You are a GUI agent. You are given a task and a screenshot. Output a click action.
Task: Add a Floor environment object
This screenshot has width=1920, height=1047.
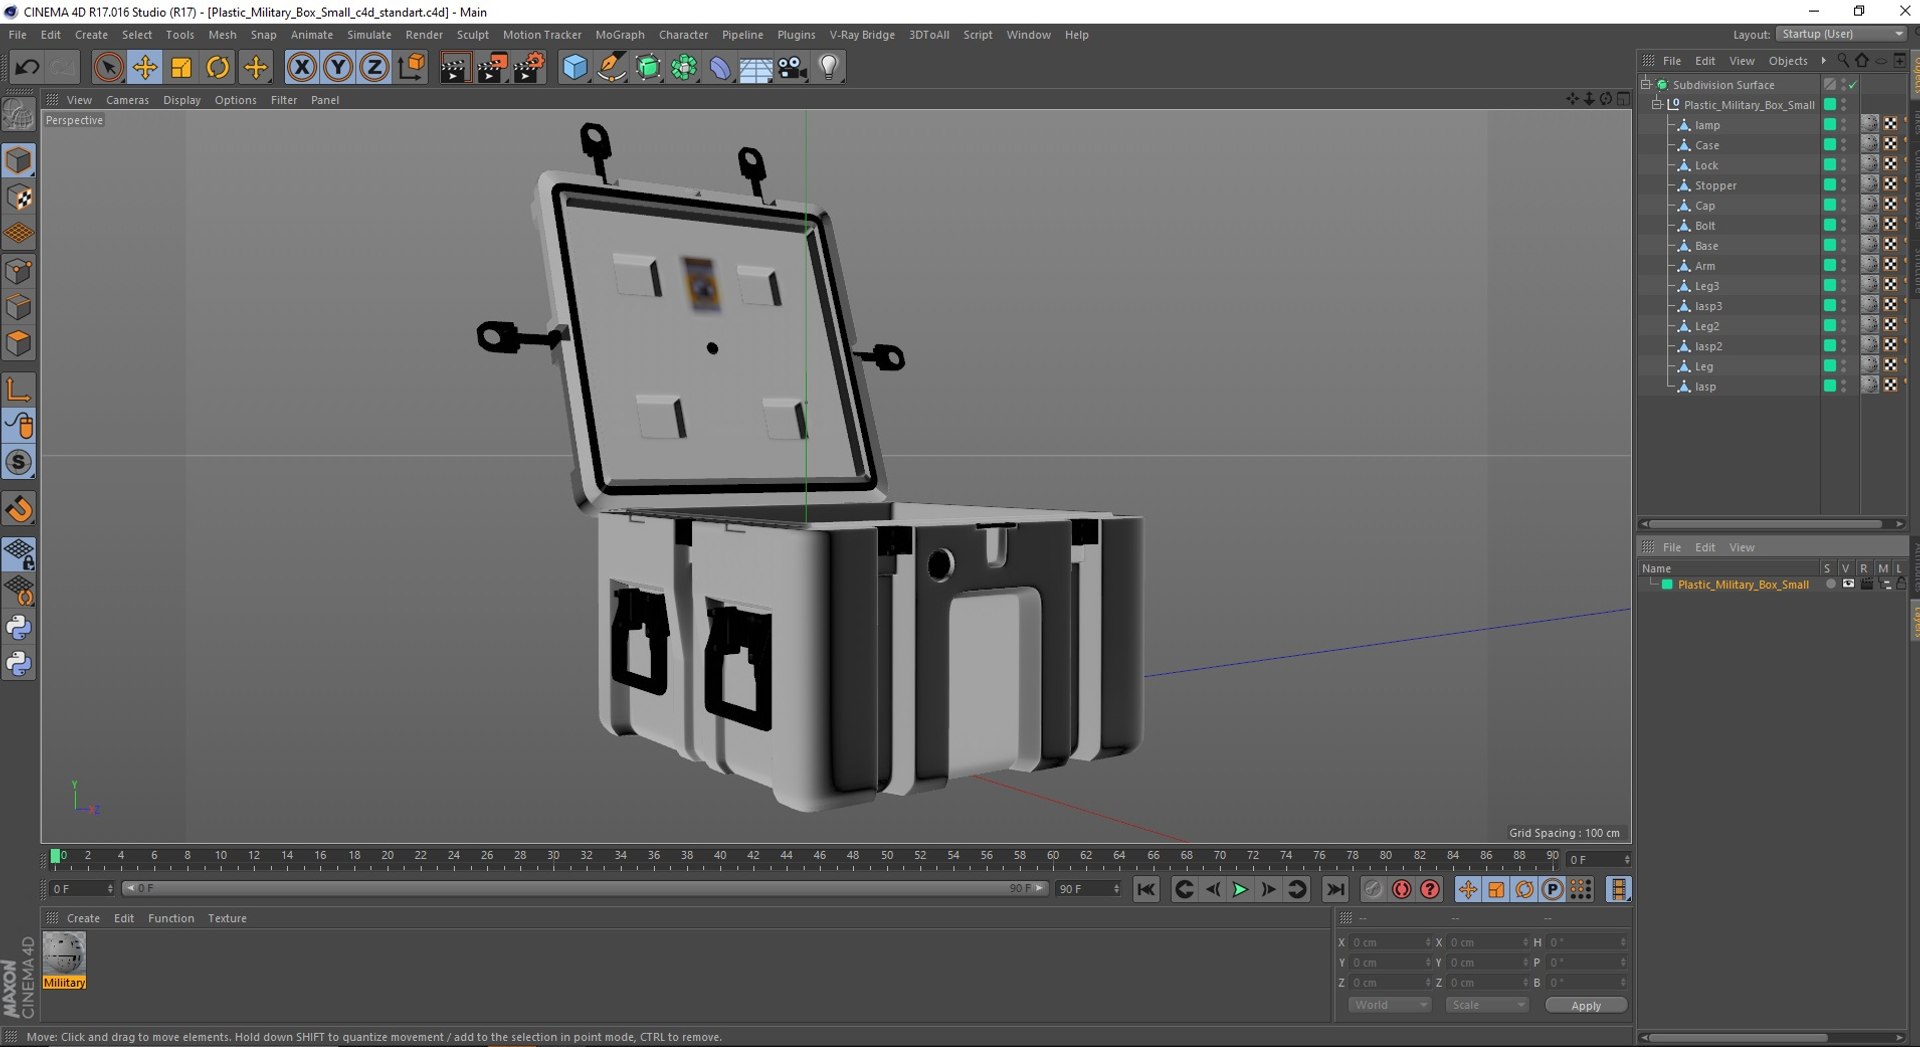tap(756, 67)
